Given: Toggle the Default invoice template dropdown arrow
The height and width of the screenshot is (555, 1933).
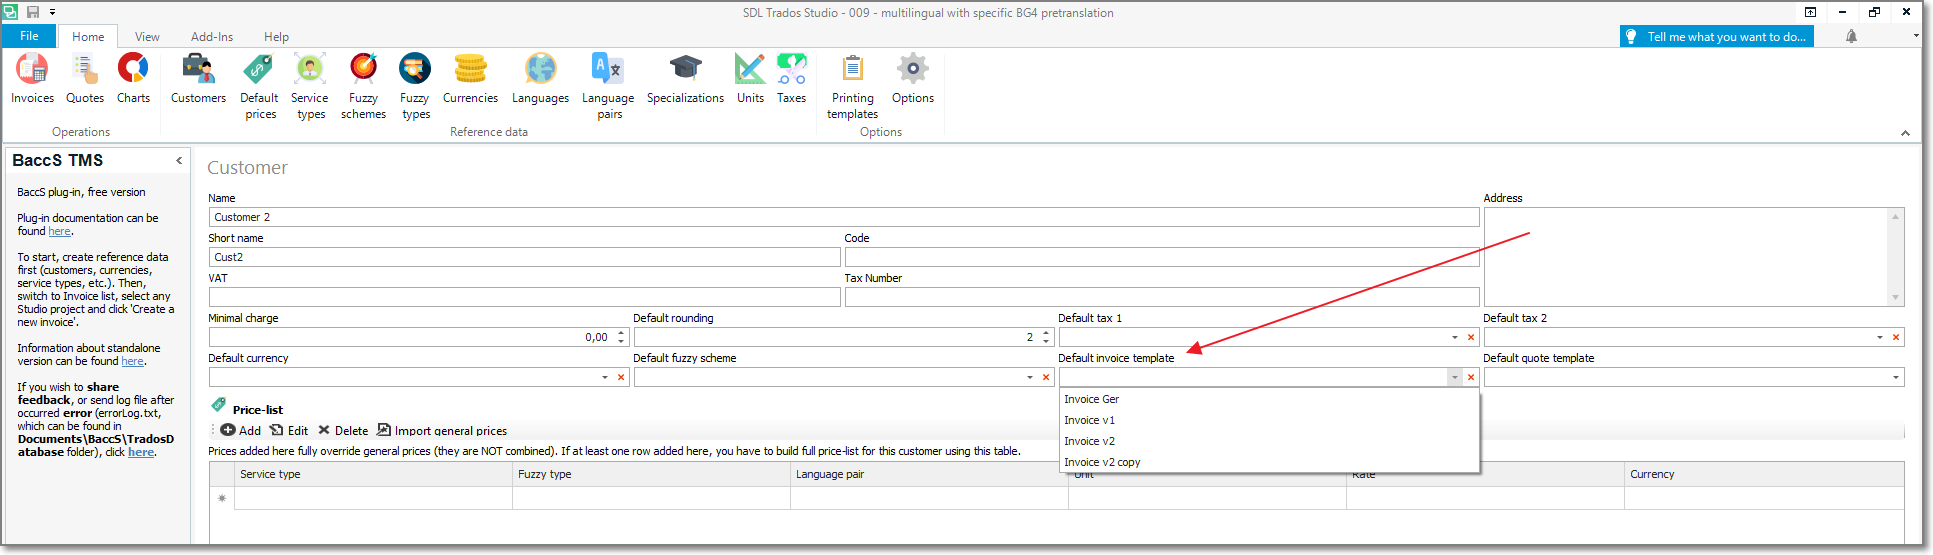Looking at the screenshot, I should coord(1455,377).
